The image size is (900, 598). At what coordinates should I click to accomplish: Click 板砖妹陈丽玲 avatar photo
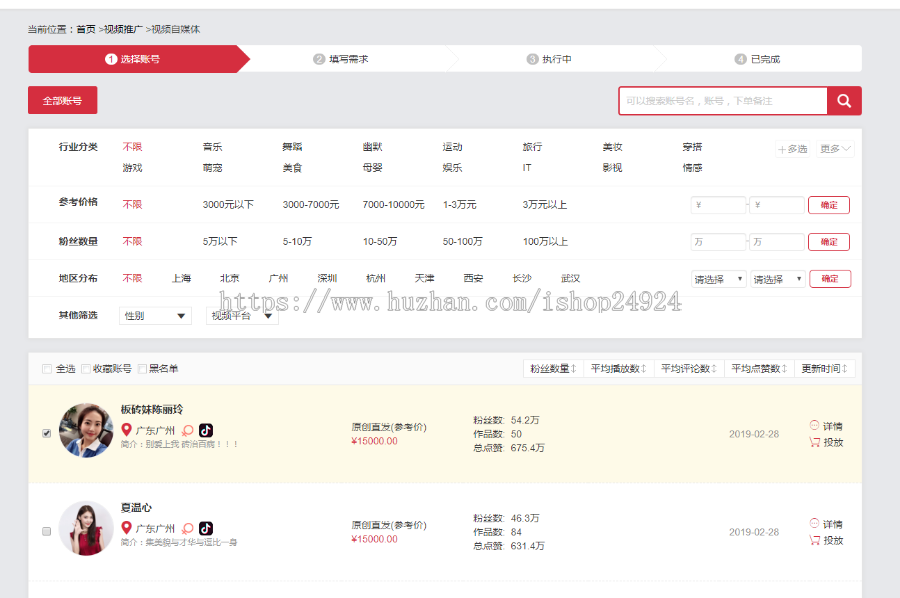click(x=86, y=430)
